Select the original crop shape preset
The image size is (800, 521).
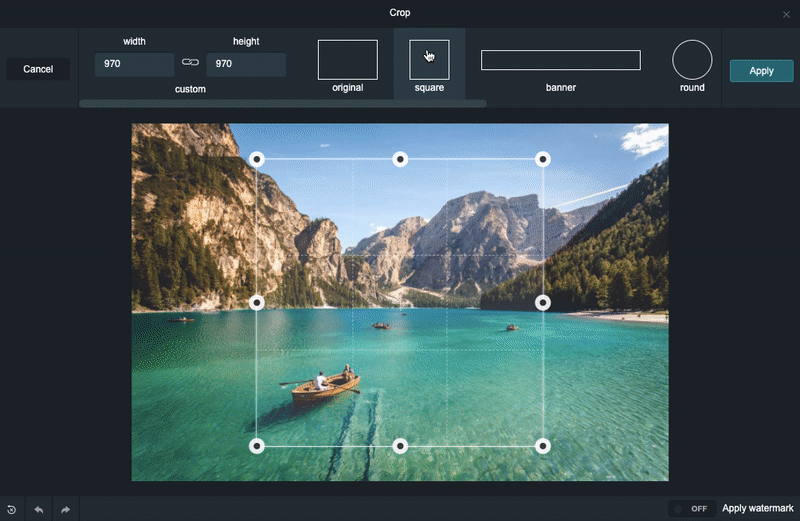347,60
